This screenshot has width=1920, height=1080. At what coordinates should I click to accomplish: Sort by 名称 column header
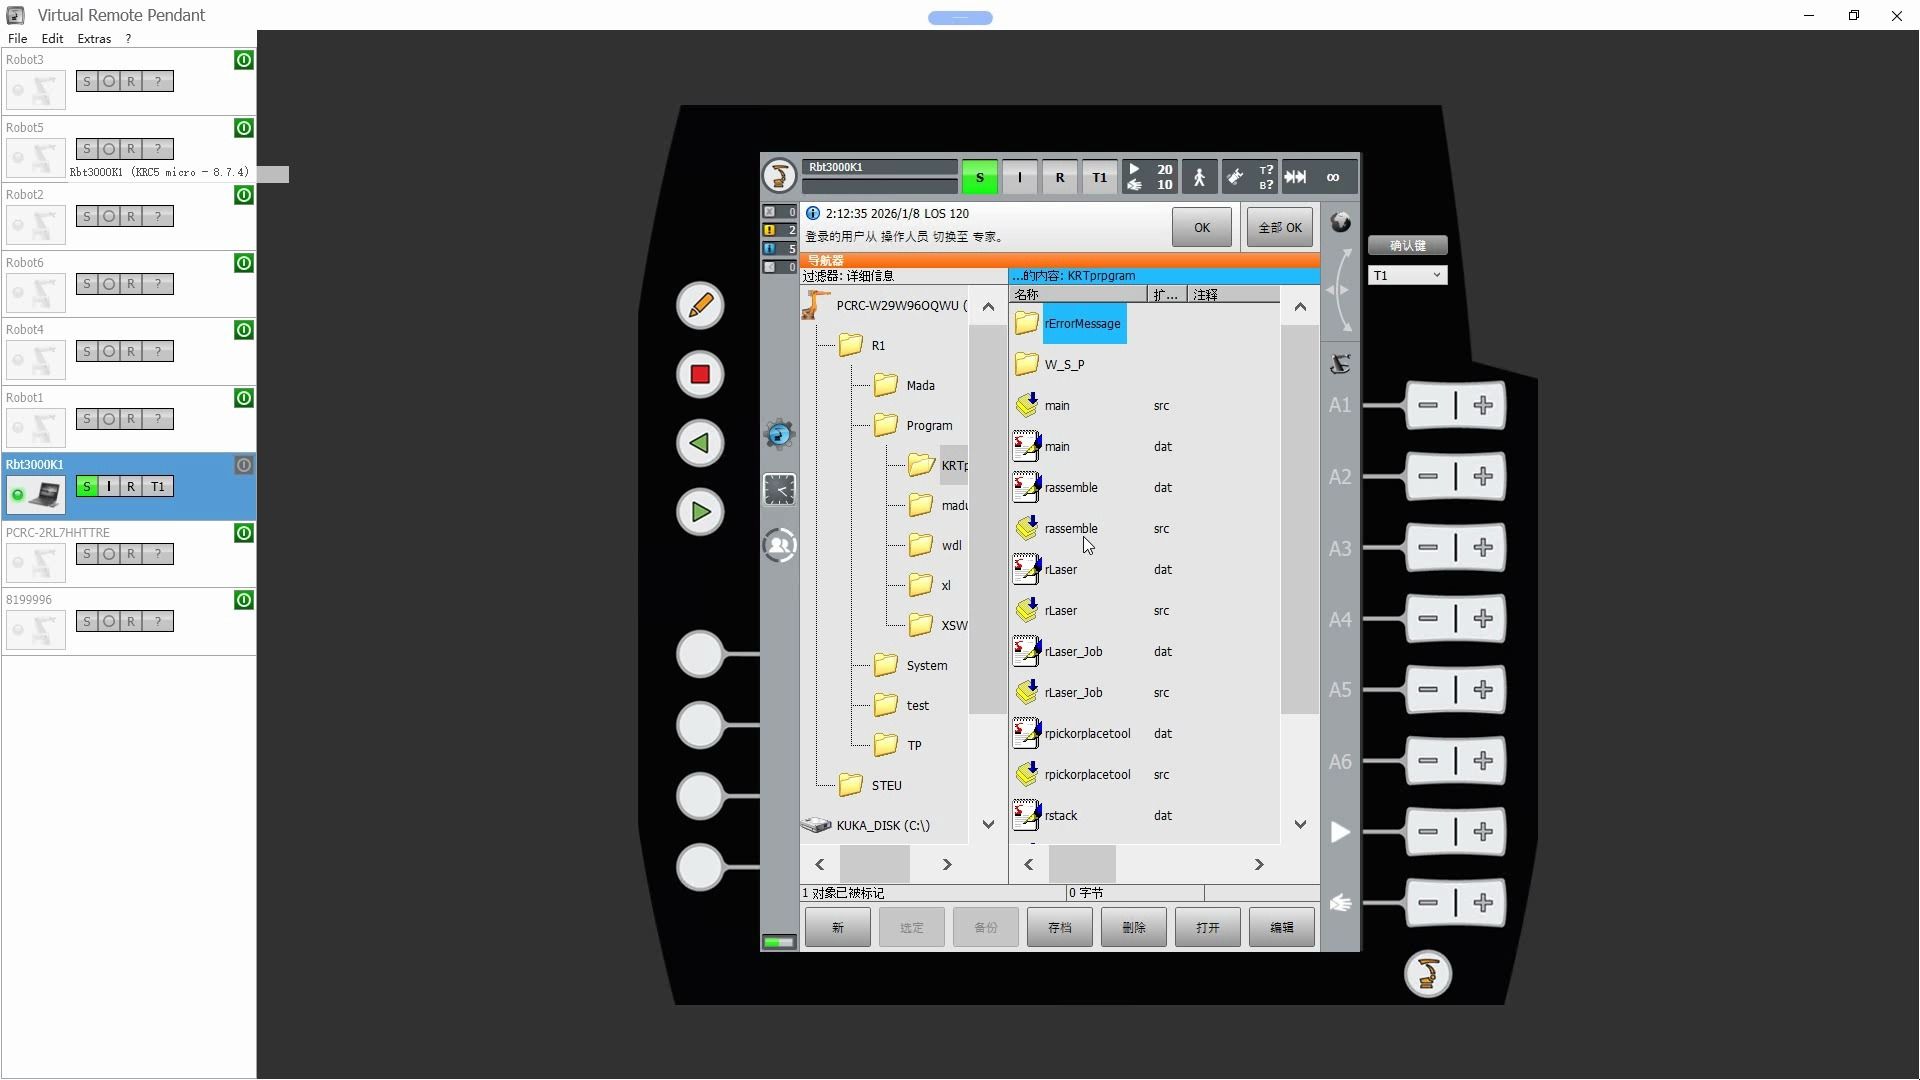[x=1078, y=294]
